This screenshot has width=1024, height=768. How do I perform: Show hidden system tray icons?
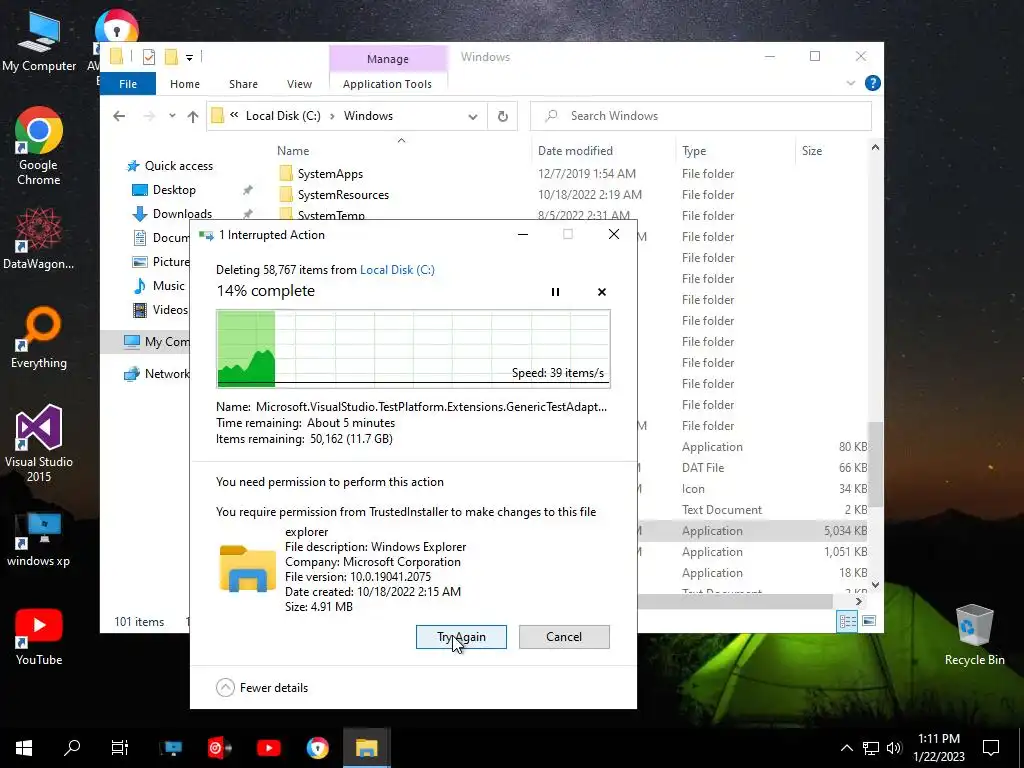point(846,748)
